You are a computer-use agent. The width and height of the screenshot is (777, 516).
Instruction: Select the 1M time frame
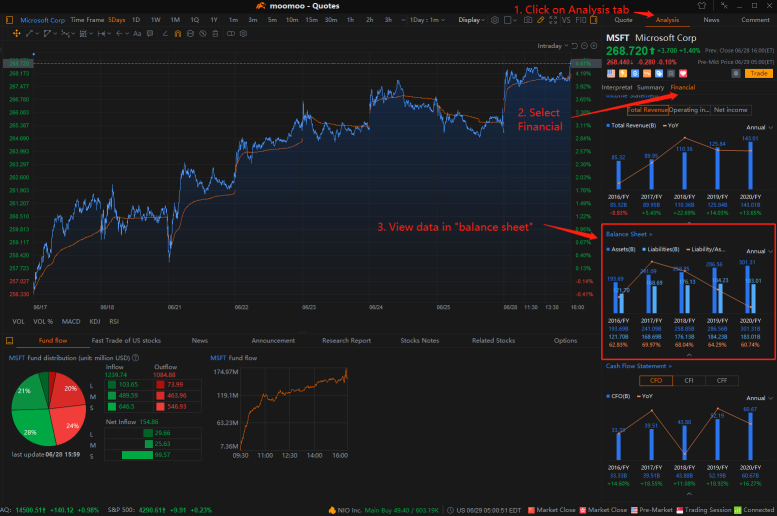pyautogui.click(x=175, y=20)
